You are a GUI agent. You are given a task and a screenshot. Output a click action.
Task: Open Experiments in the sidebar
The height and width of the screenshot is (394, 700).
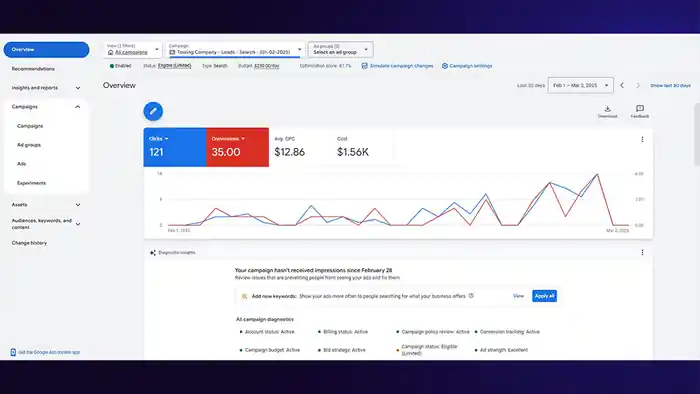(x=31, y=183)
